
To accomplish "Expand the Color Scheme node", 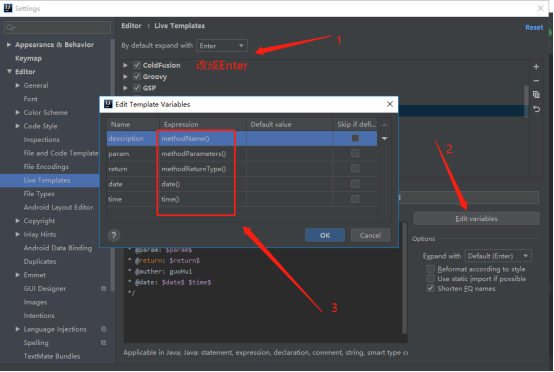I will click(18, 112).
